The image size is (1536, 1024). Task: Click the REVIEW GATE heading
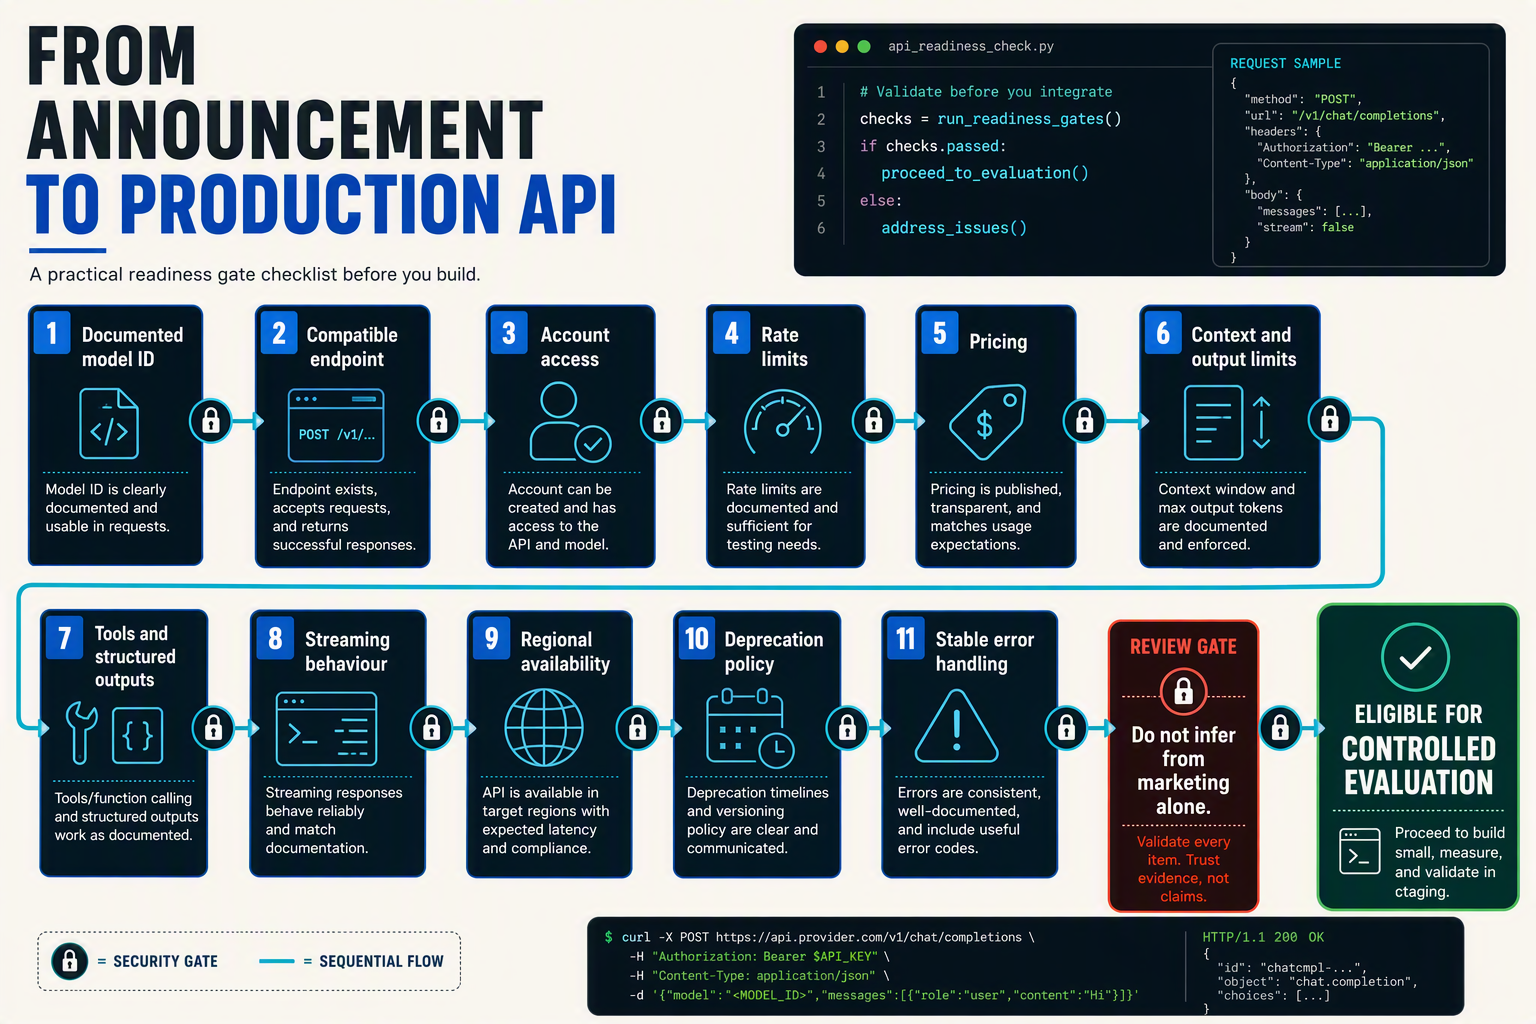click(1183, 647)
